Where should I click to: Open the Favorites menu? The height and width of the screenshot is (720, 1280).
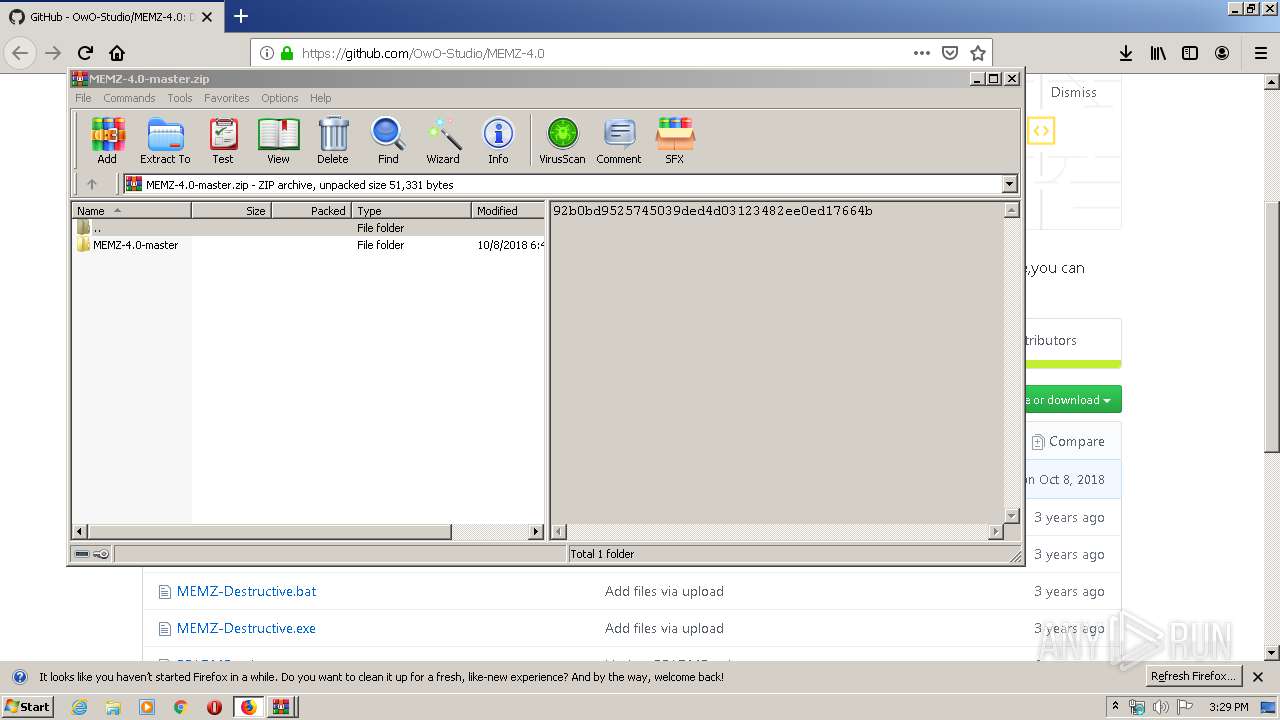[x=227, y=98]
